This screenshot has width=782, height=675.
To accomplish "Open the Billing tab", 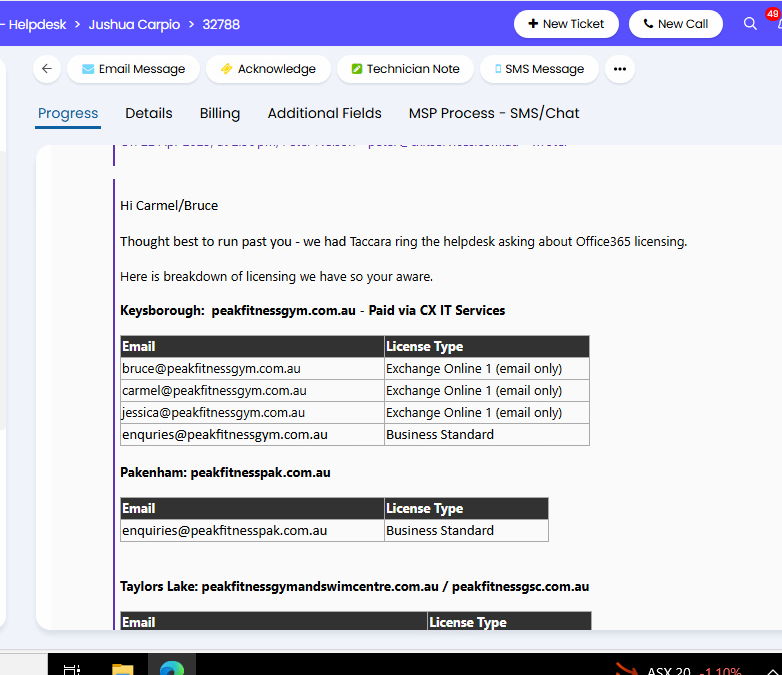I will click(x=220, y=113).
